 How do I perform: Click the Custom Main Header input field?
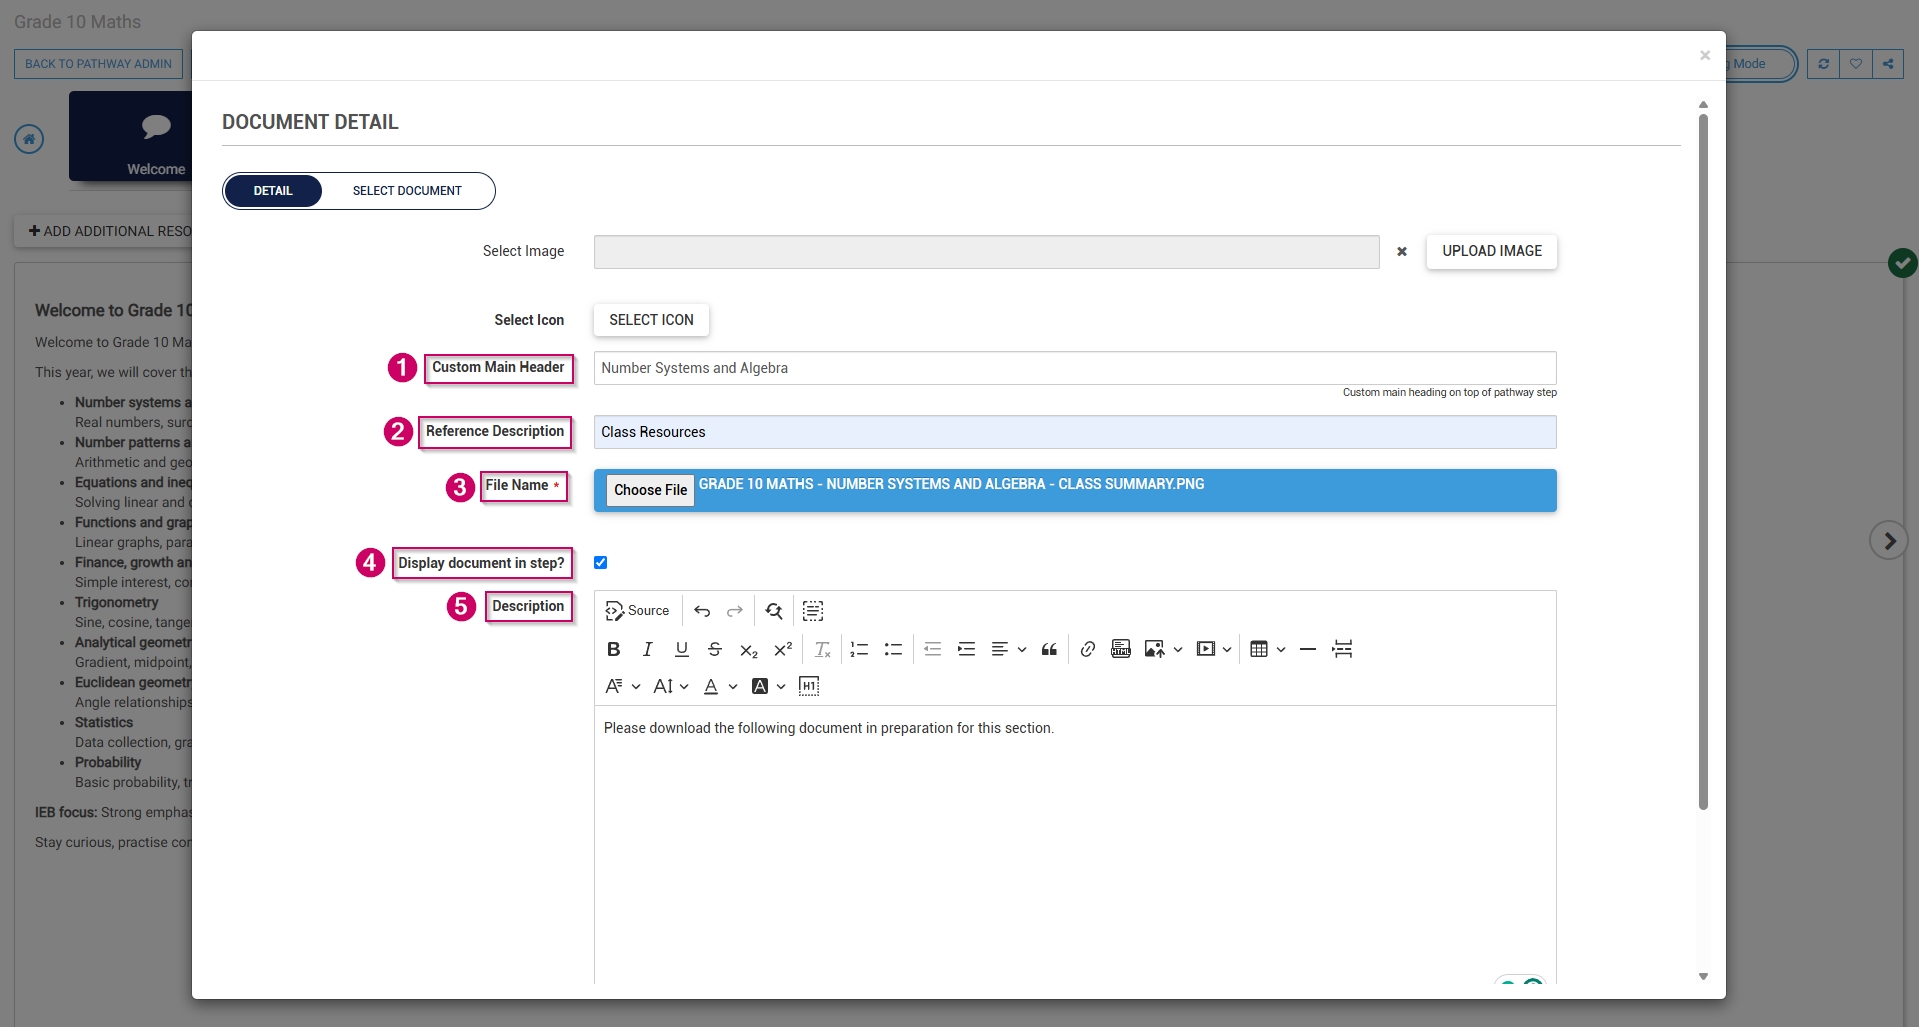[x=1075, y=368]
